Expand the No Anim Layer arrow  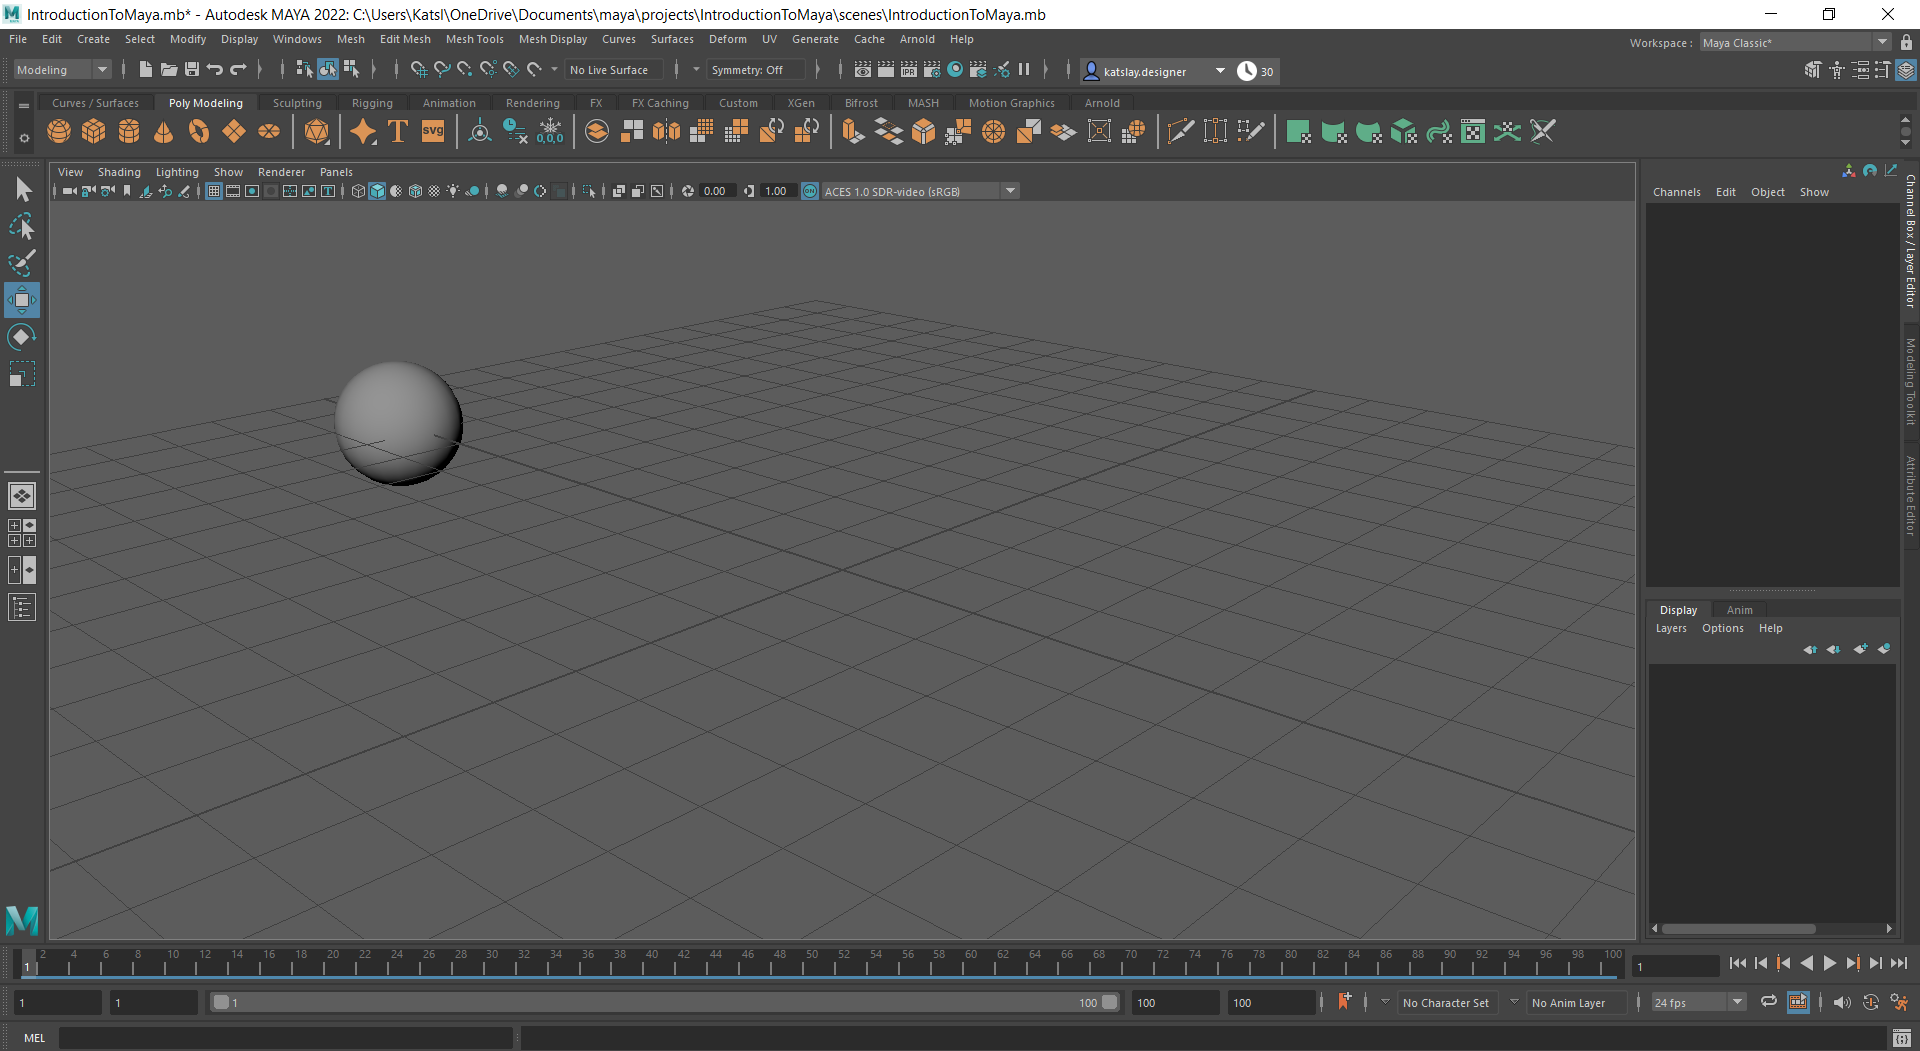[x=1514, y=1002]
